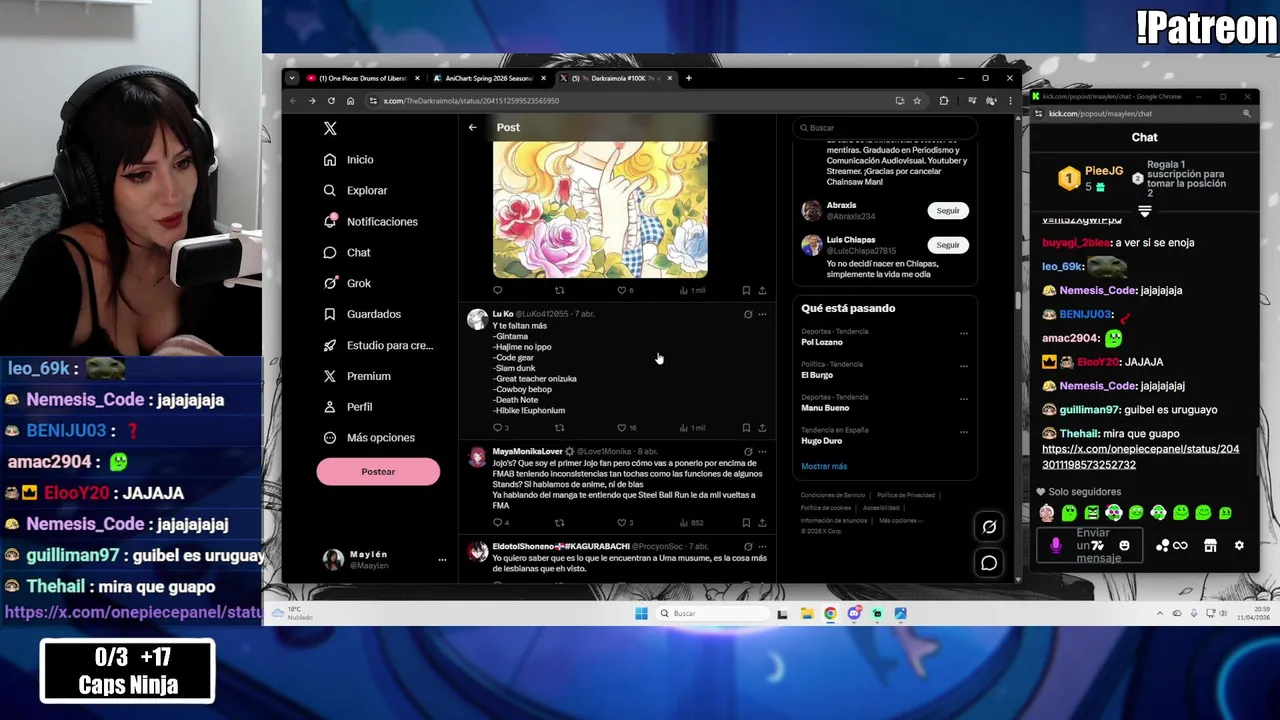
Task: Open Grok in X sidebar
Action: click(x=347, y=283)
